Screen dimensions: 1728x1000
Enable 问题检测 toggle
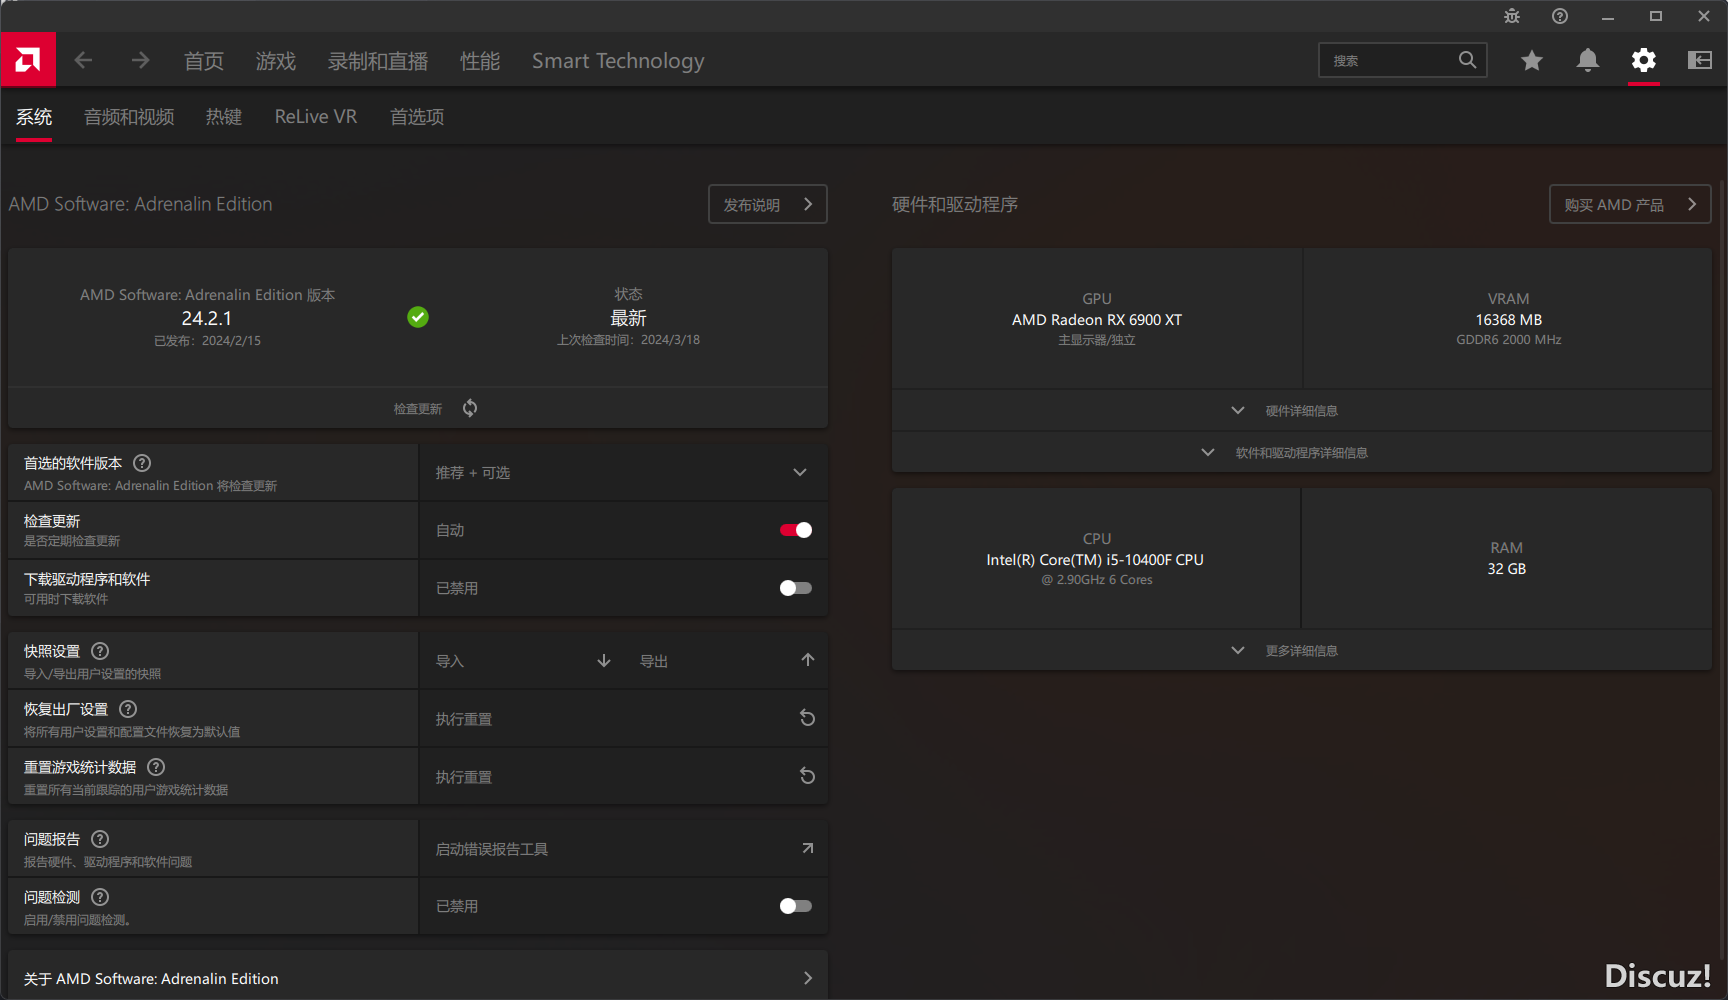796,906
